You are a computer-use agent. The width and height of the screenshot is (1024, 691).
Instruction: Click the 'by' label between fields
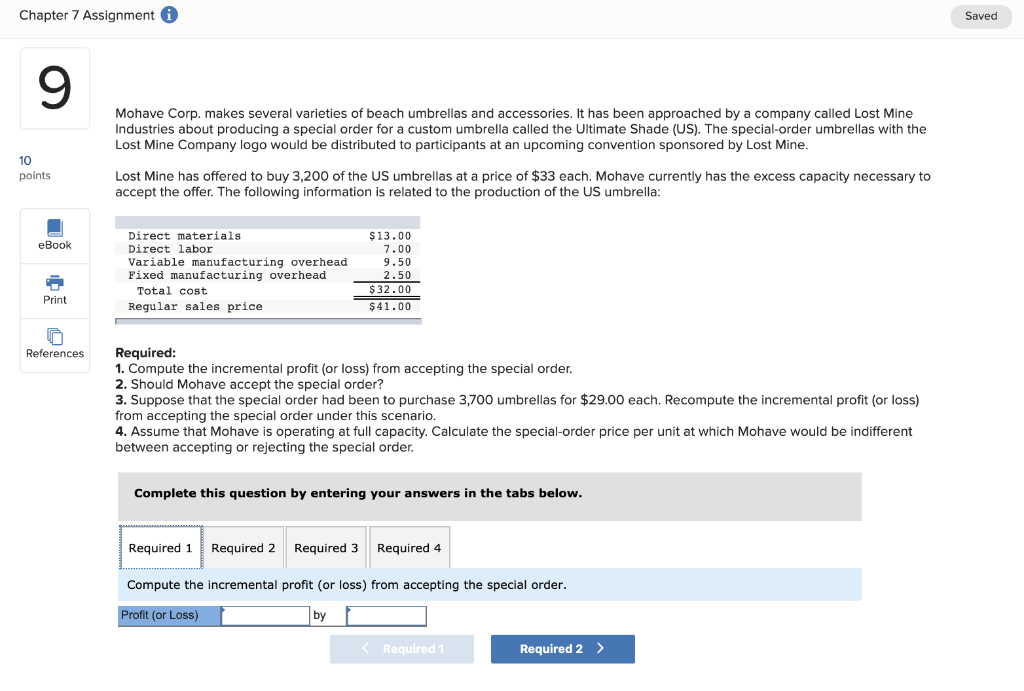point(319,615)
